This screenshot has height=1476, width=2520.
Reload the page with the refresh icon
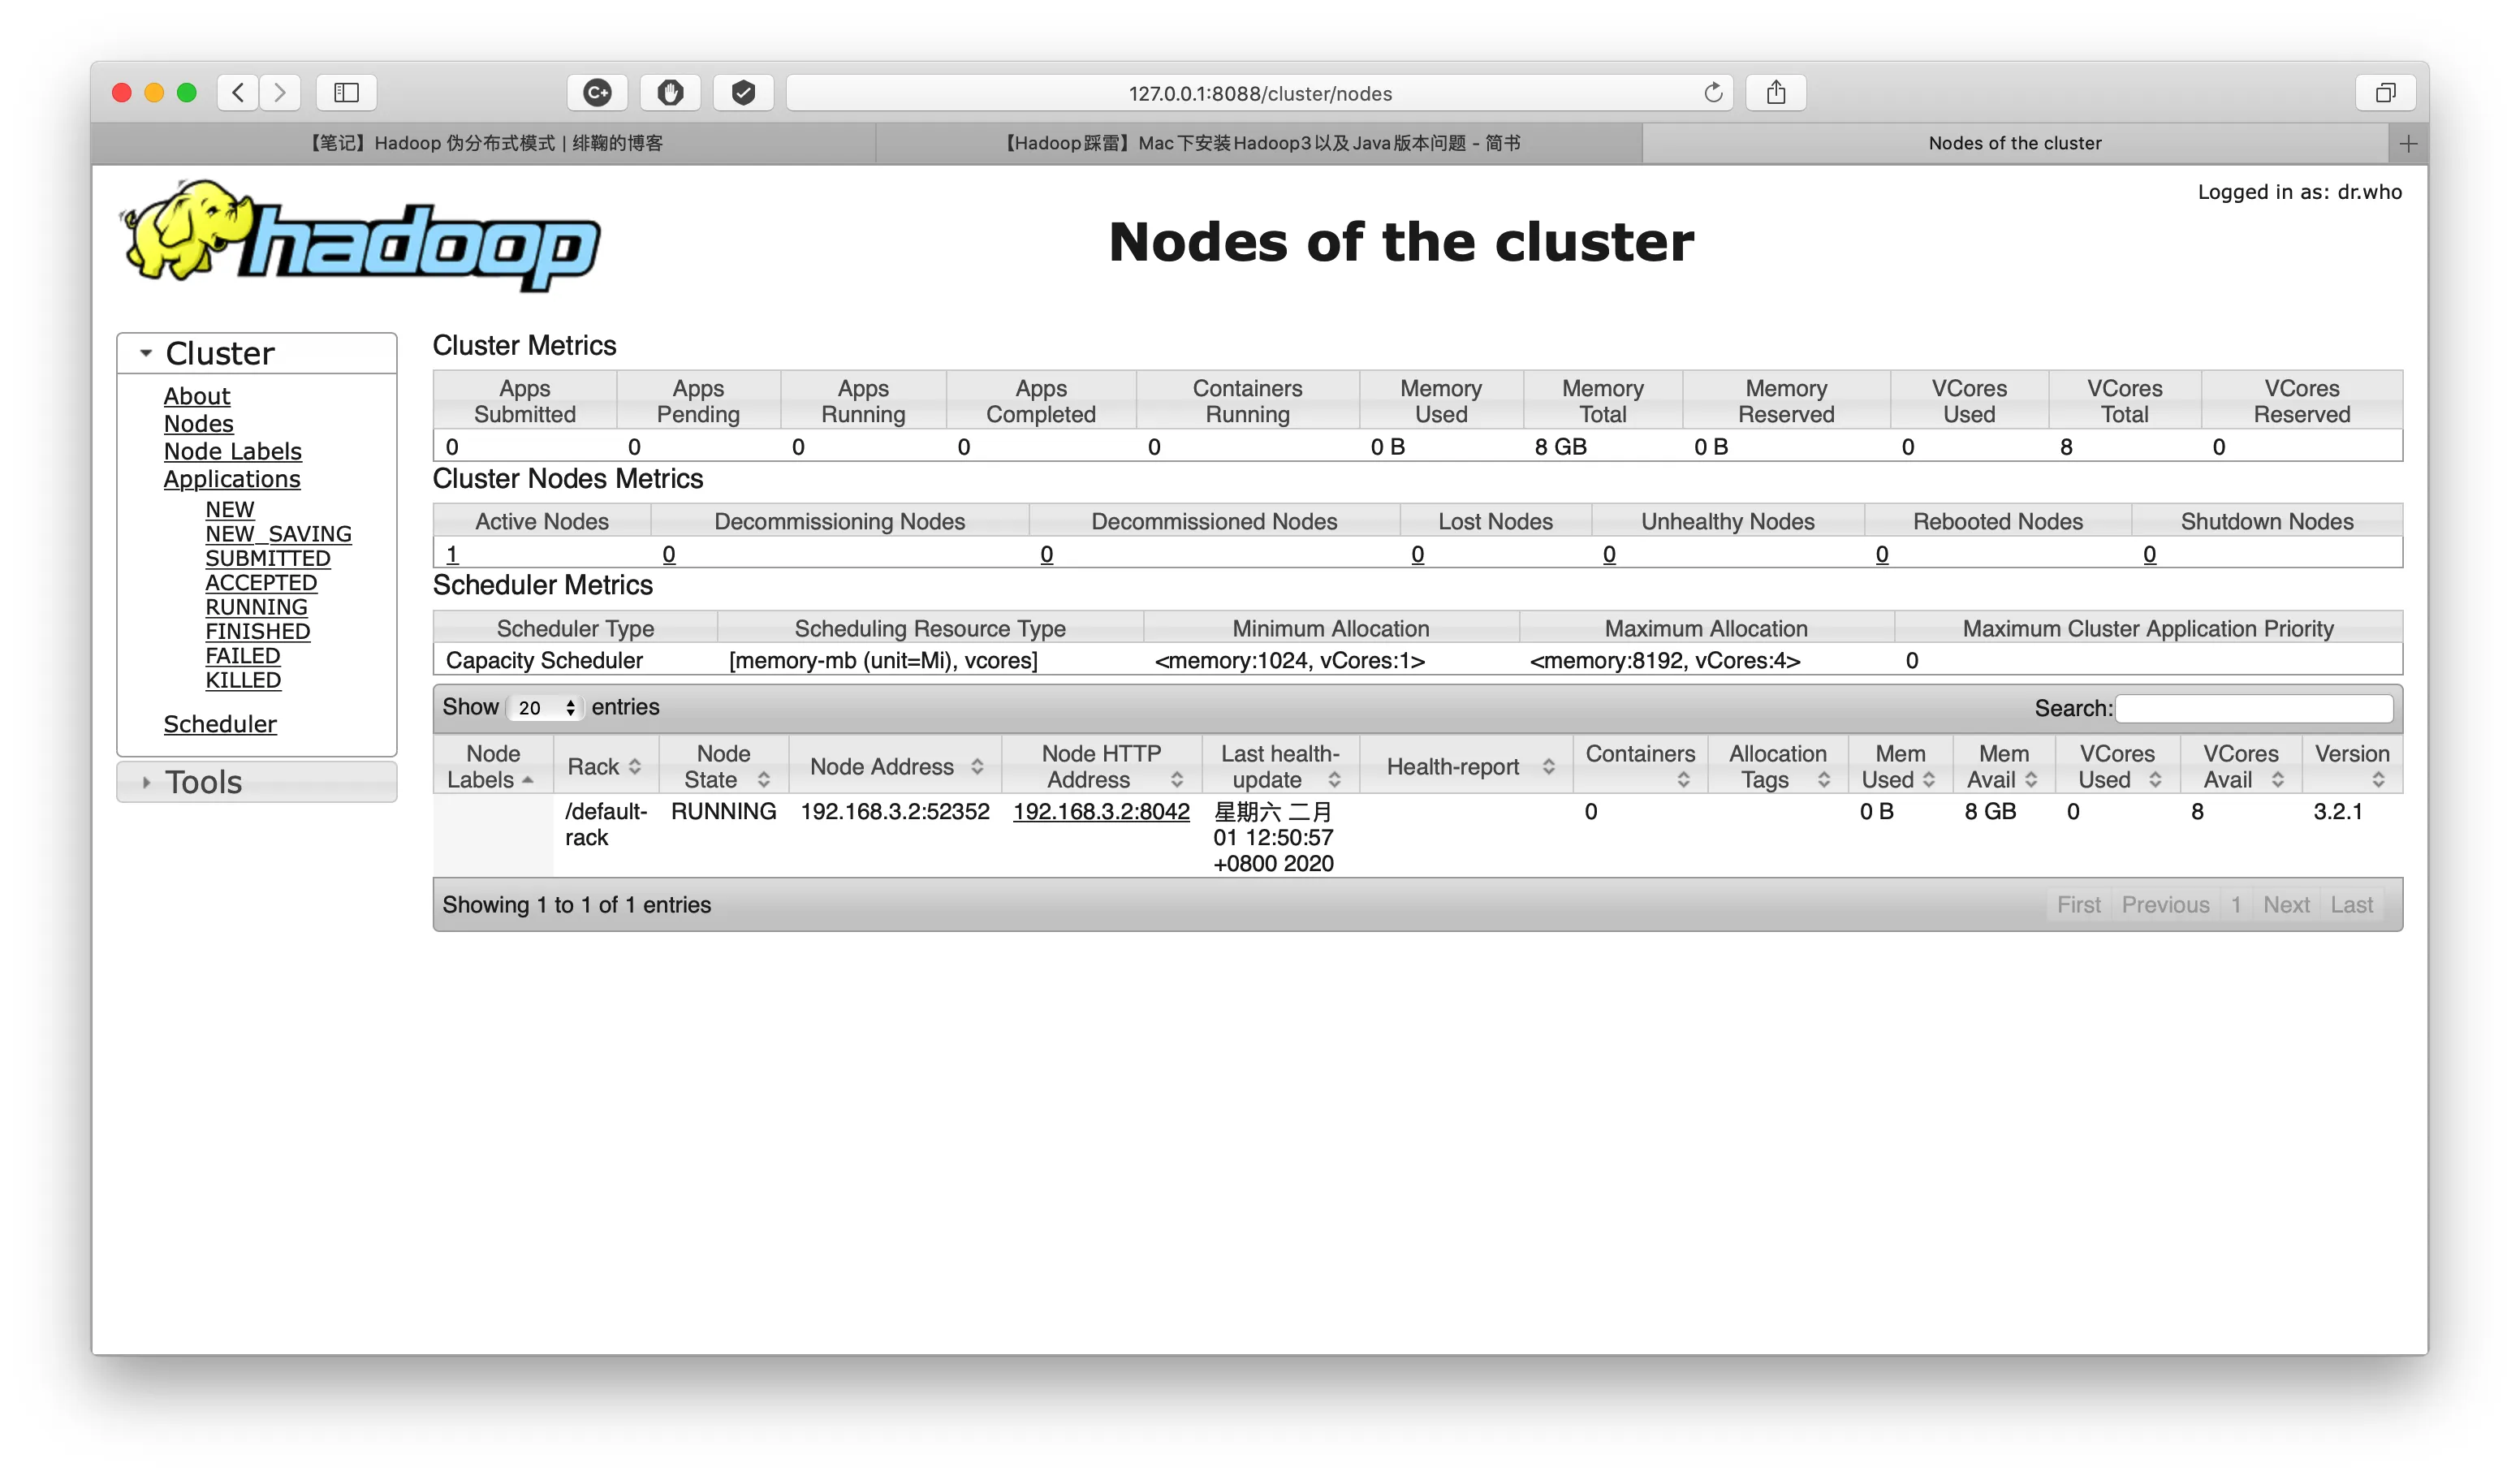pyautogui.click(x=1713, y=93)
